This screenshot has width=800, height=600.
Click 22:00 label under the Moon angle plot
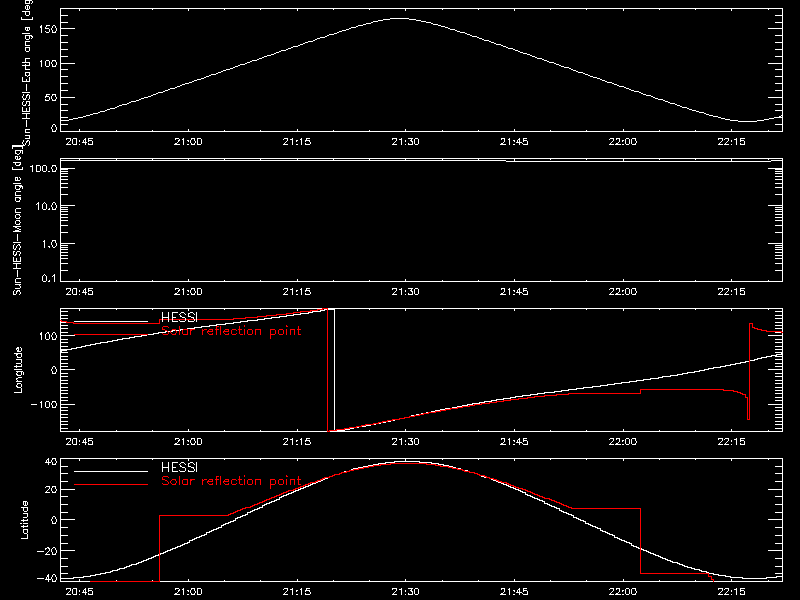[x=623, y=292]
